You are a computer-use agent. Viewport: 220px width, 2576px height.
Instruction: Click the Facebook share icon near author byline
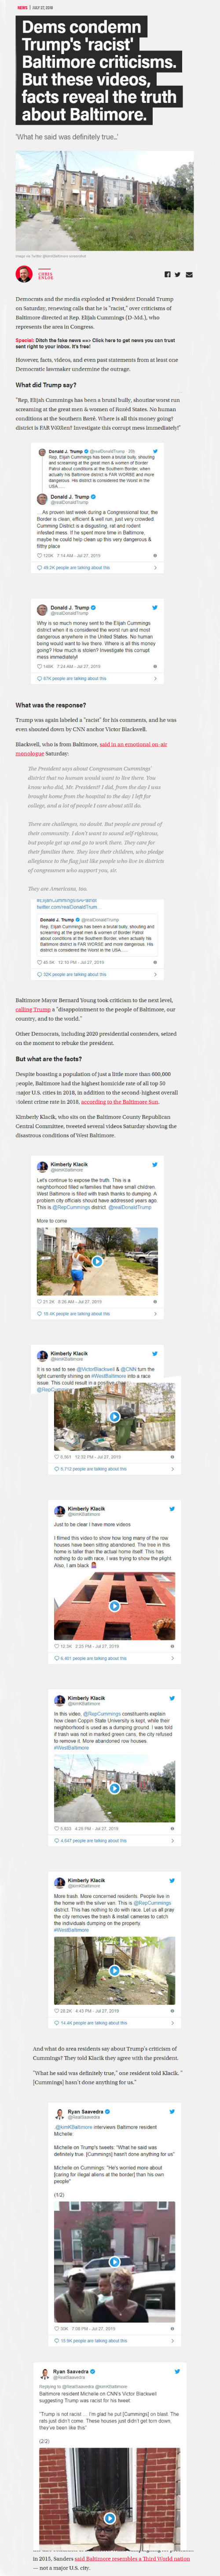click(x=167, y=274)
